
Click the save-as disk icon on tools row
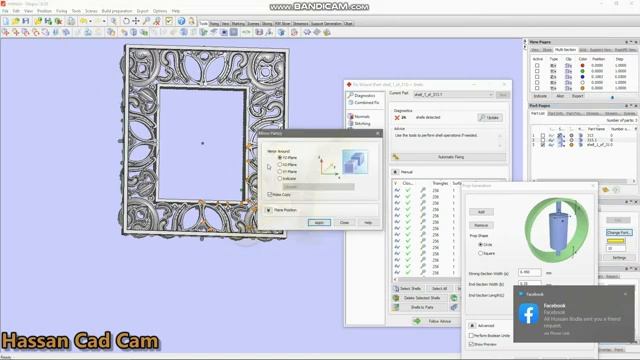[259, 32]
